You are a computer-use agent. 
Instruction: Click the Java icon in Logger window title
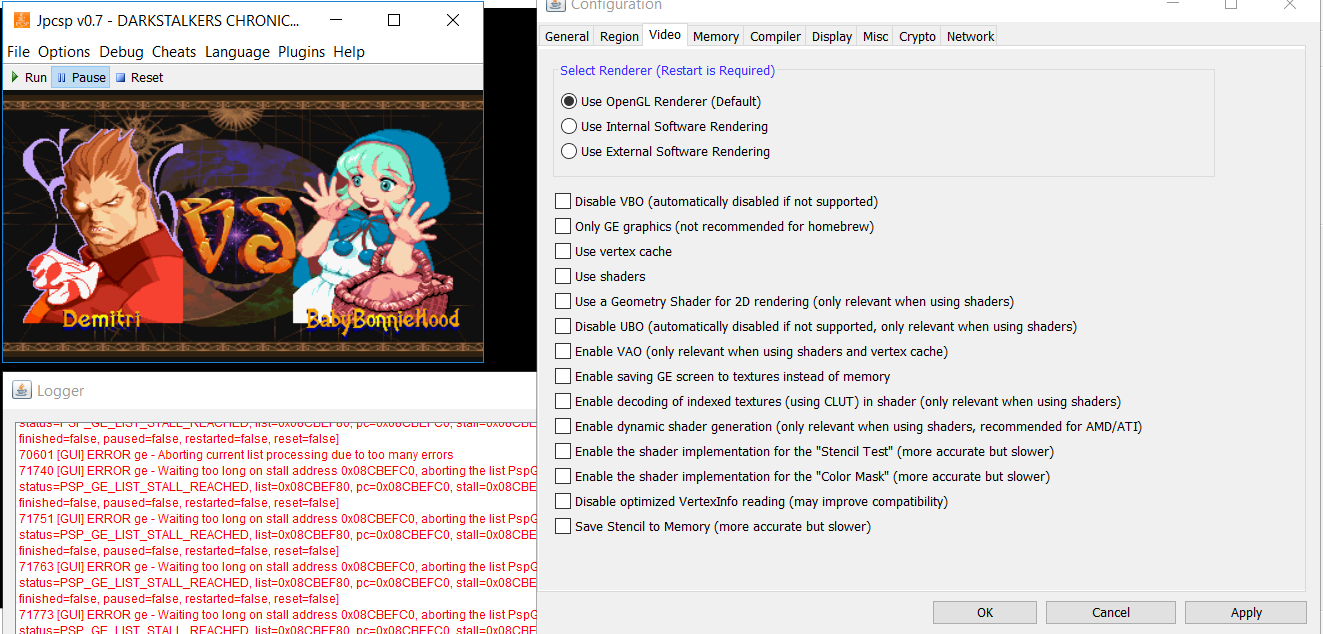click(x=20, y=390)
